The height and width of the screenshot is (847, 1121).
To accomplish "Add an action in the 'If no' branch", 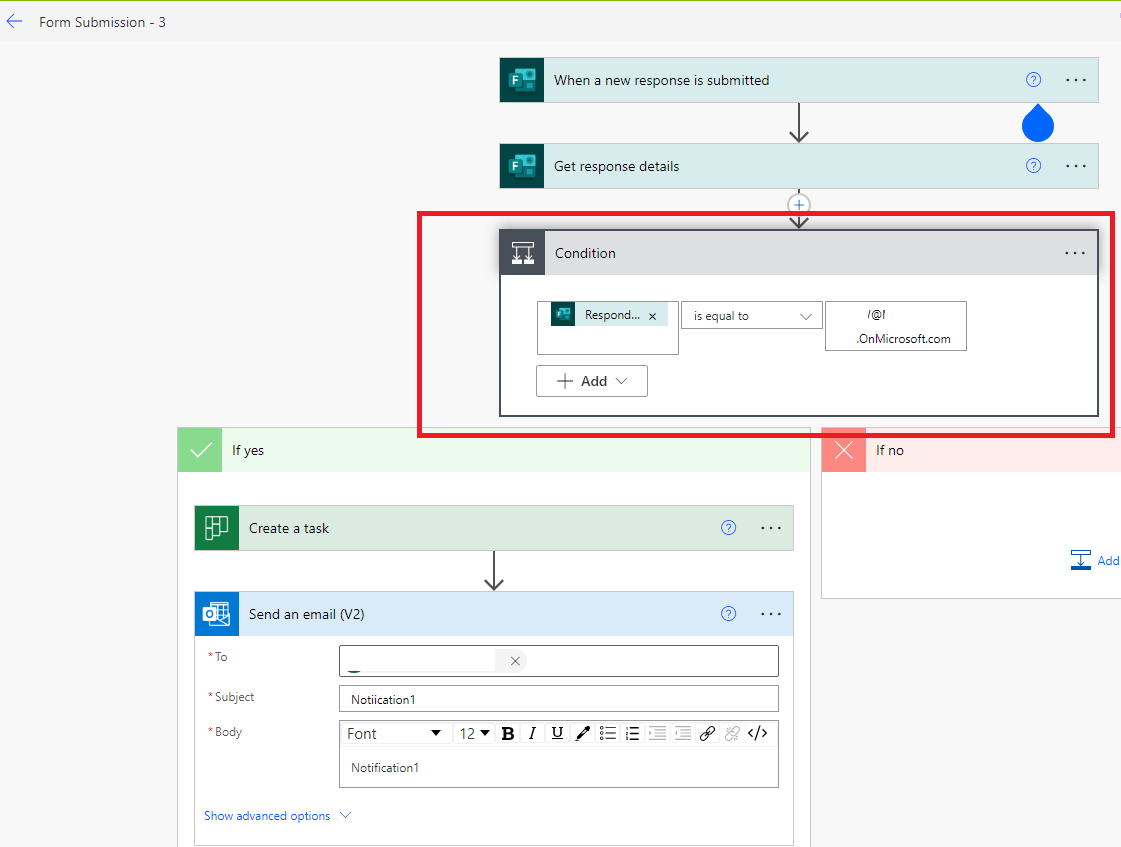I will coord(1095,560).
